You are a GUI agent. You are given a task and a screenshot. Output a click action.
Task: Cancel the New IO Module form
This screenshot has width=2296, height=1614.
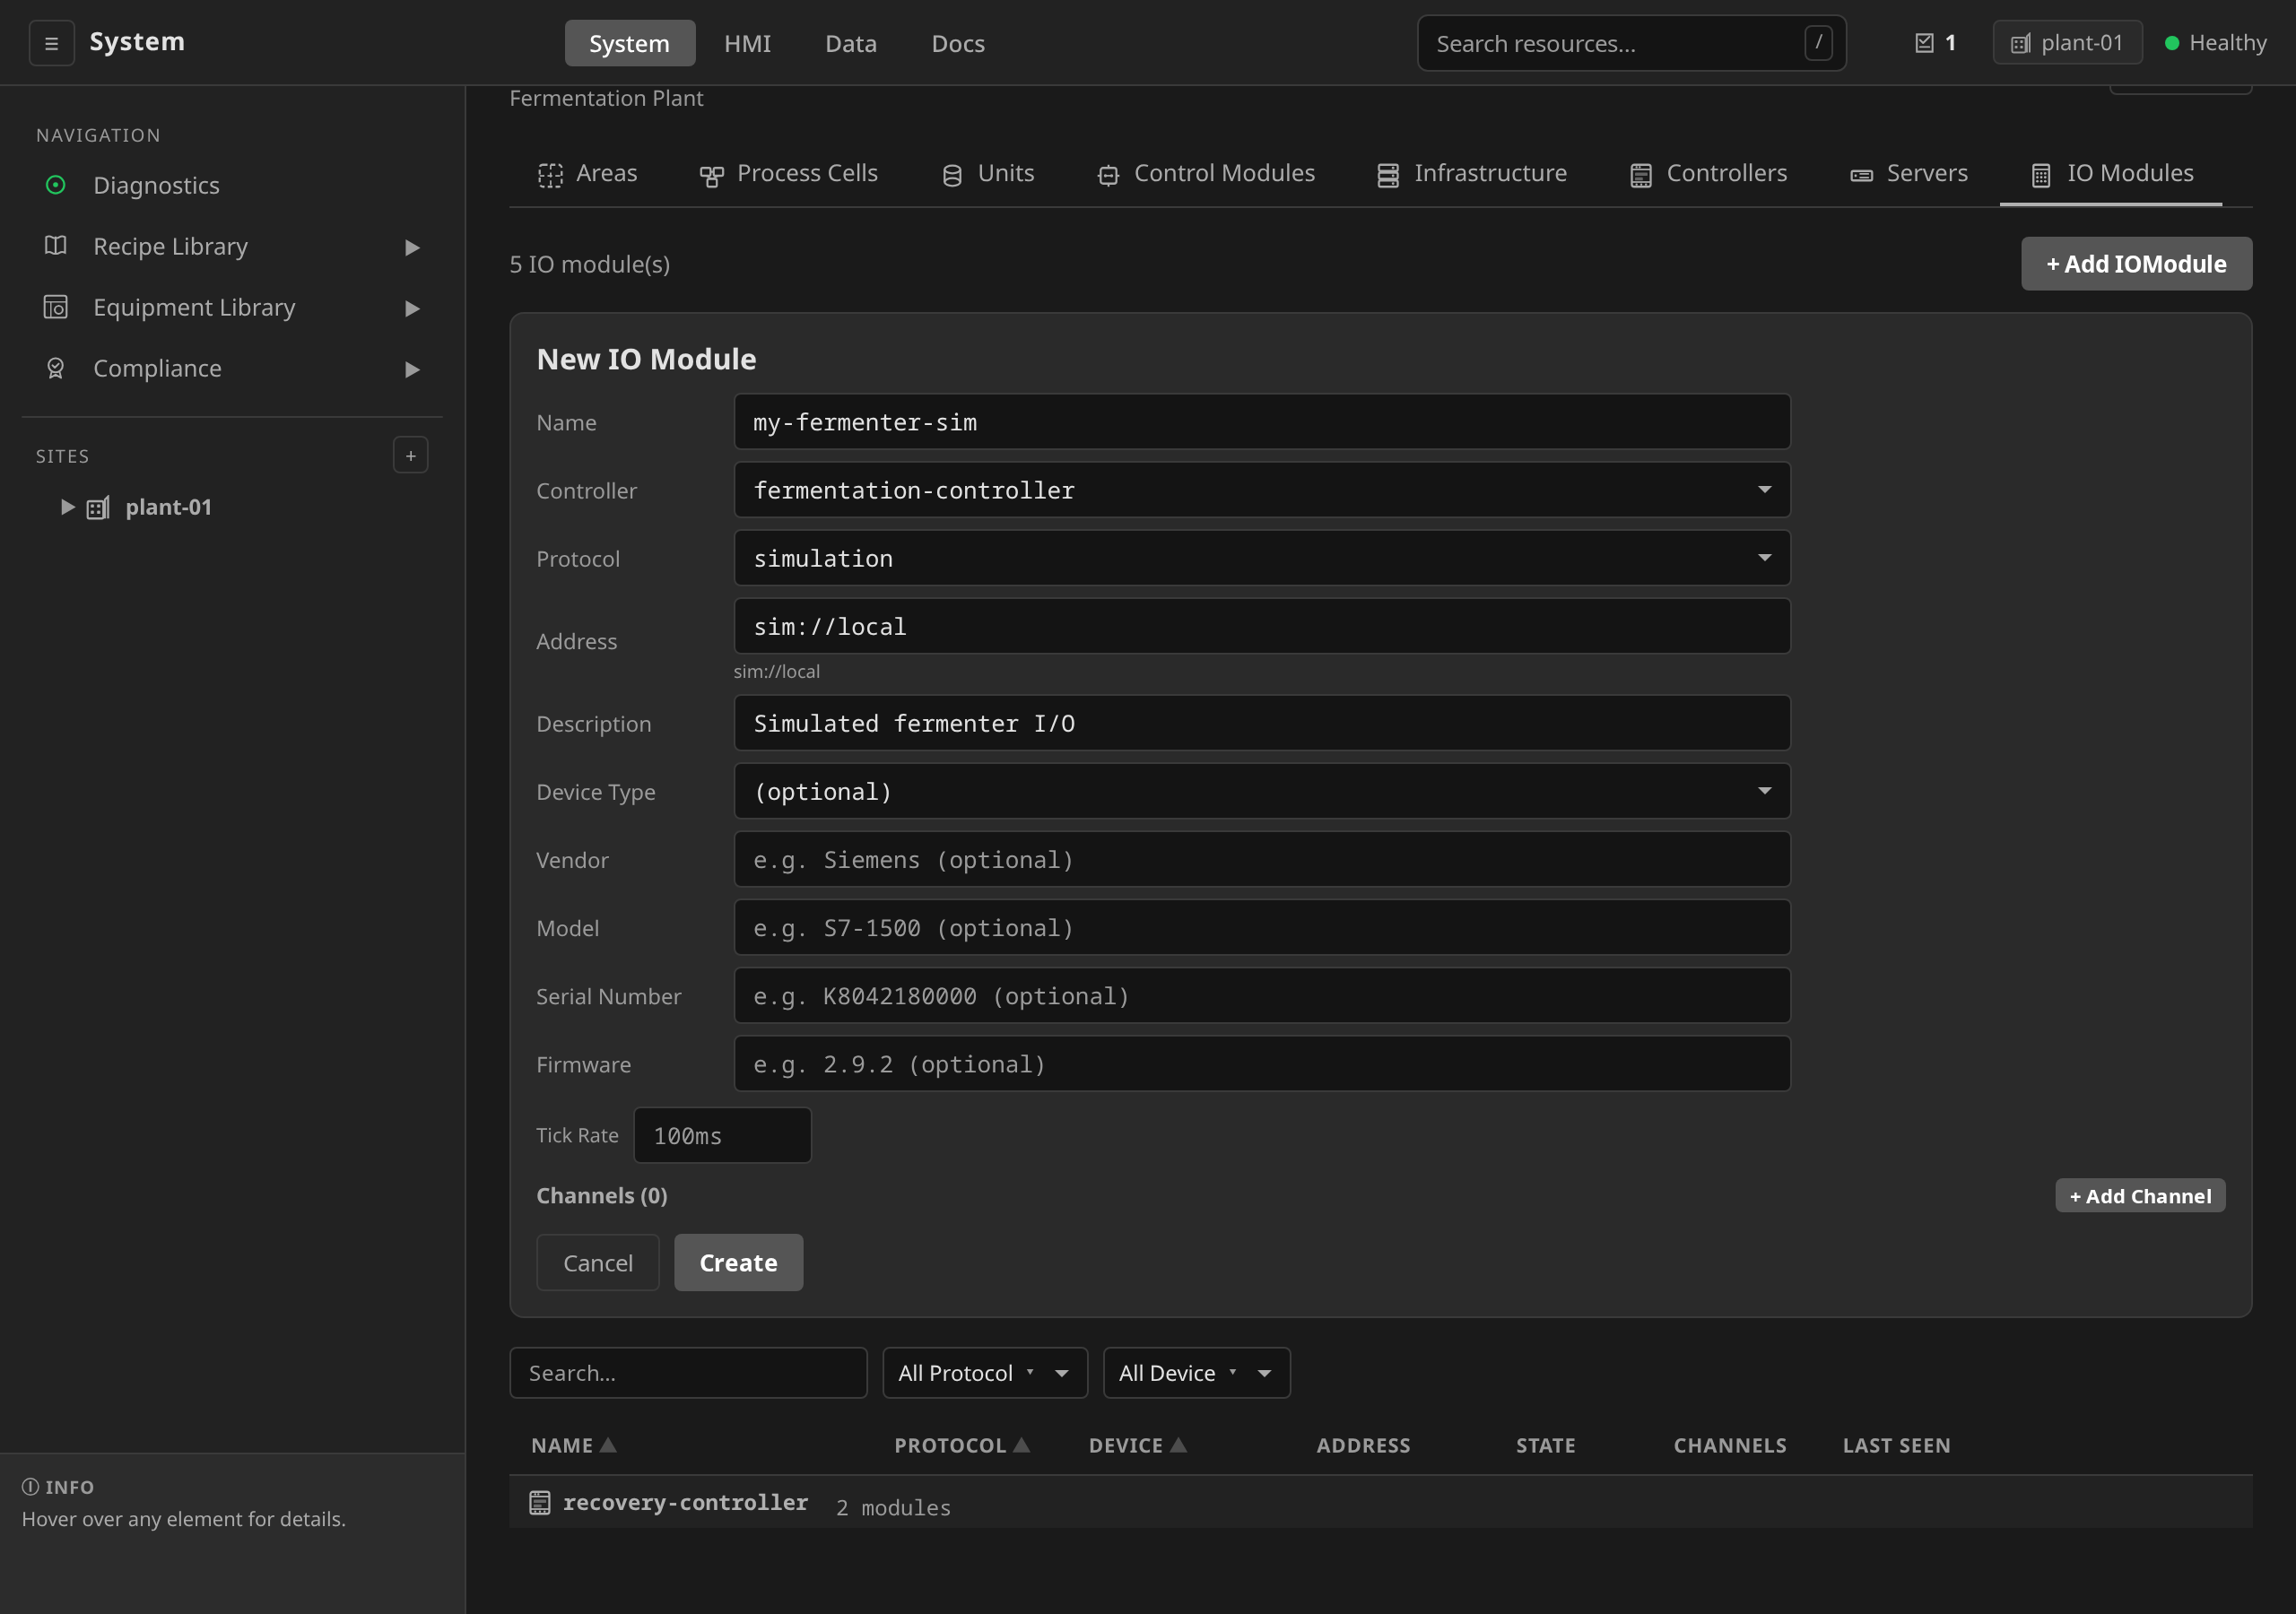click(597, 1263)
